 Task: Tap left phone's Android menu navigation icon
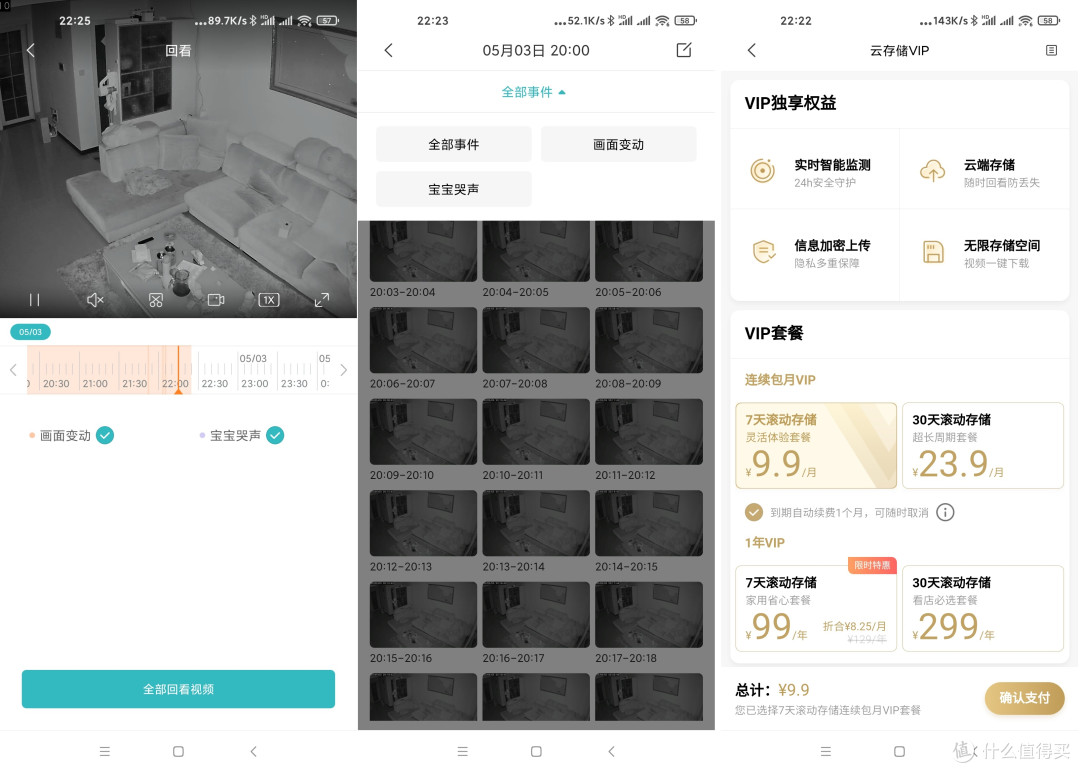[x=105, y=752]
